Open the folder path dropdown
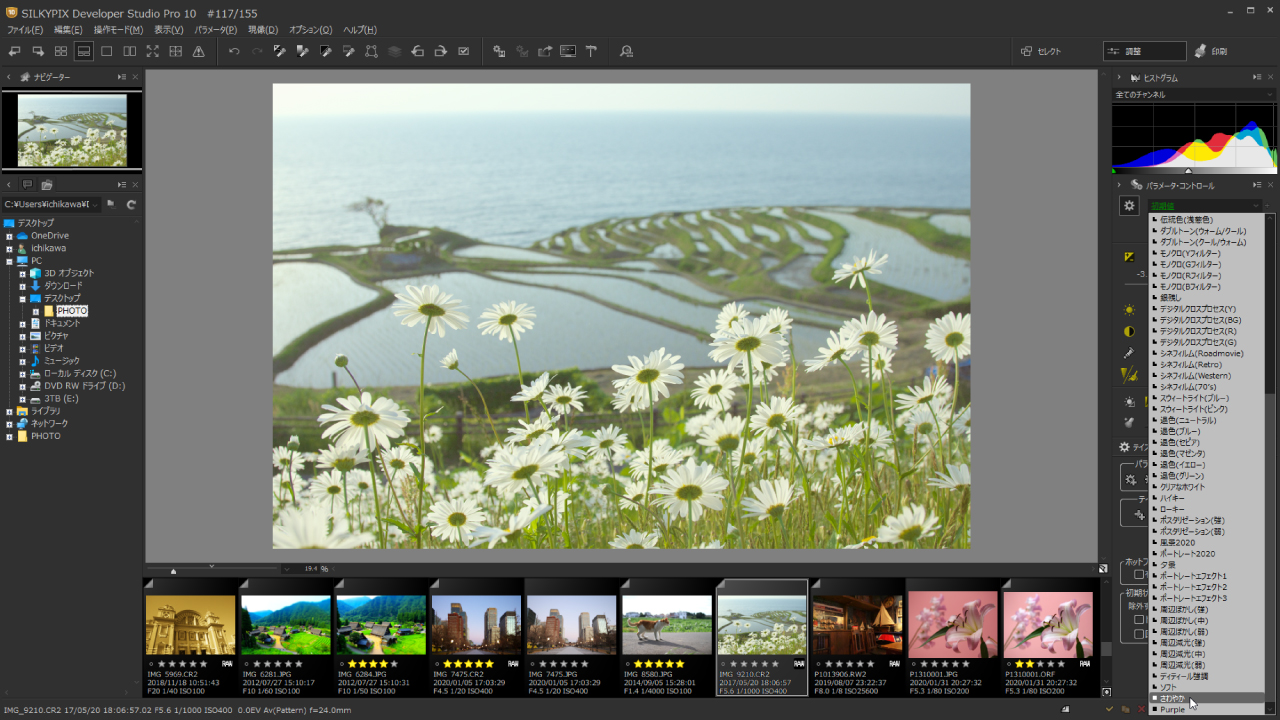Viewport: 1280px width, 720px height. (95, 204)
